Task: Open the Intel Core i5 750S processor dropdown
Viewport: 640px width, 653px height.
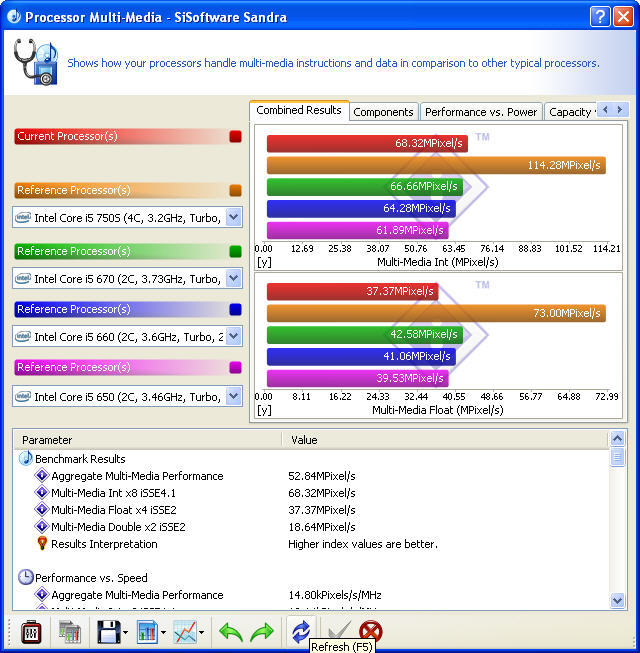Action: 127,217
